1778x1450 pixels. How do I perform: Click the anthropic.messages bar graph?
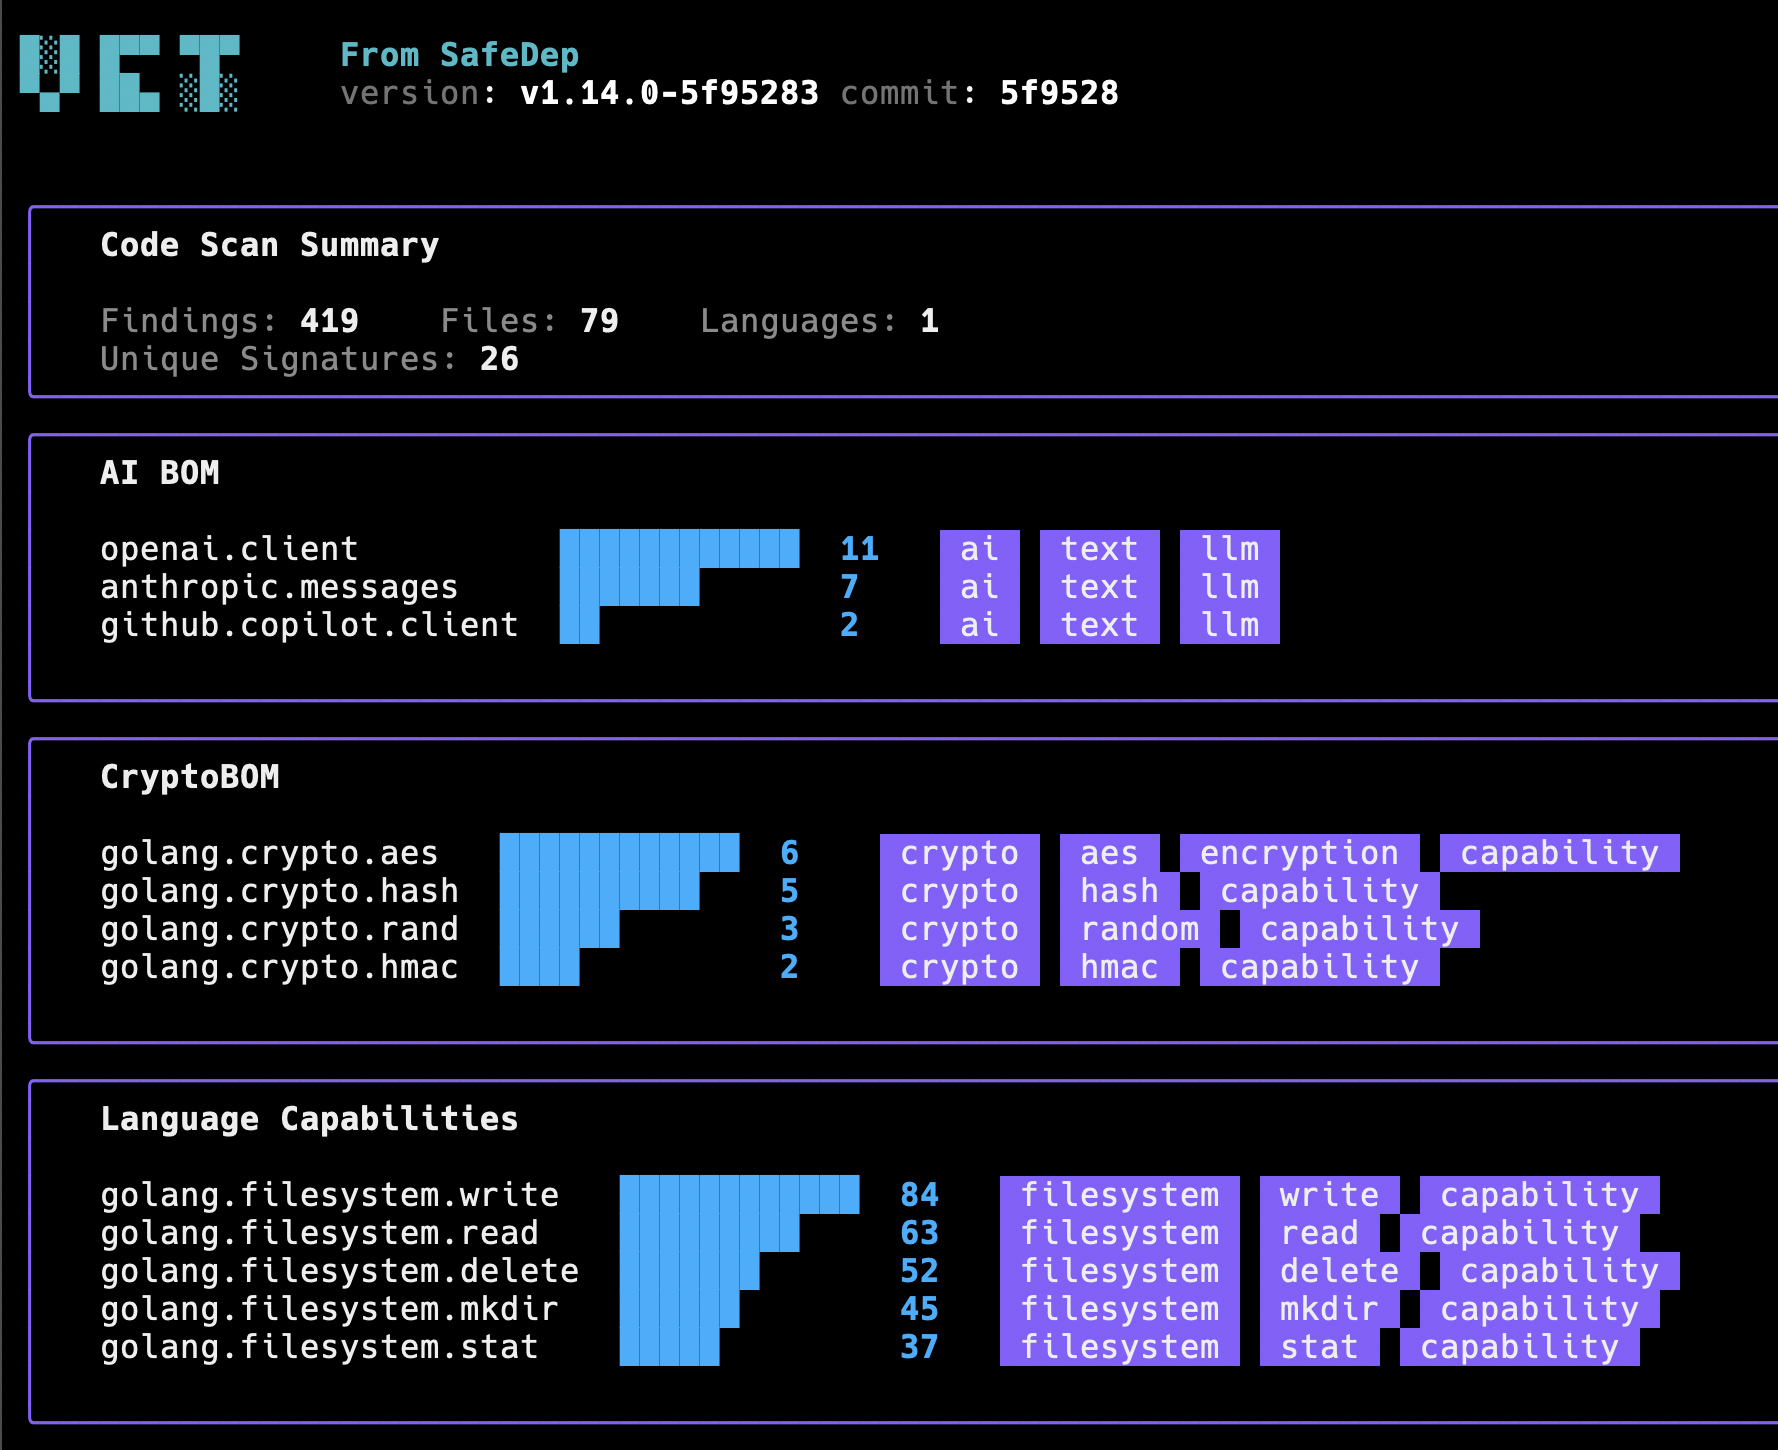tap(629, 587)
